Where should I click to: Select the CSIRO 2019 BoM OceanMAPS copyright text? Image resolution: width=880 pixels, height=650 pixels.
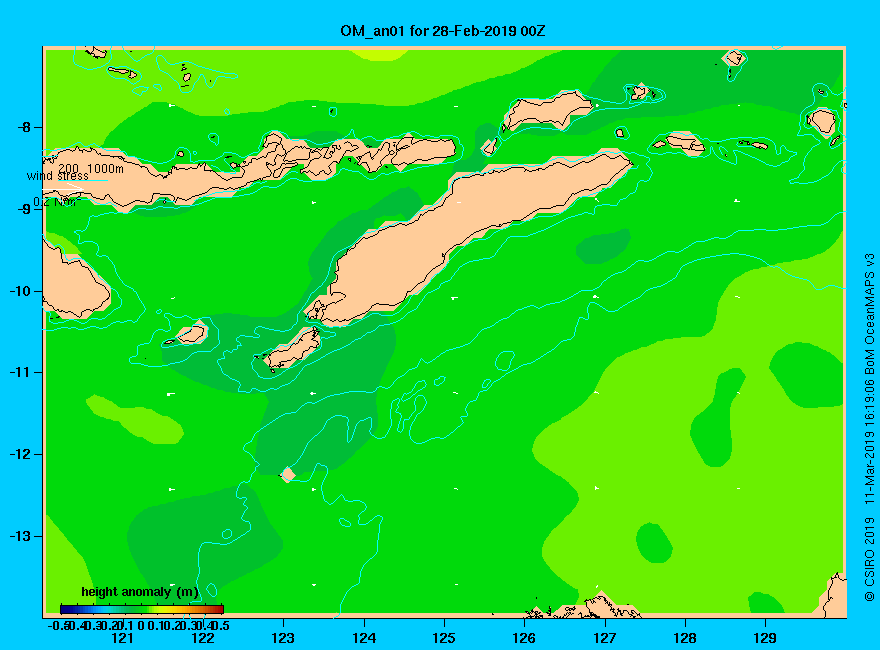coord(869,428)
